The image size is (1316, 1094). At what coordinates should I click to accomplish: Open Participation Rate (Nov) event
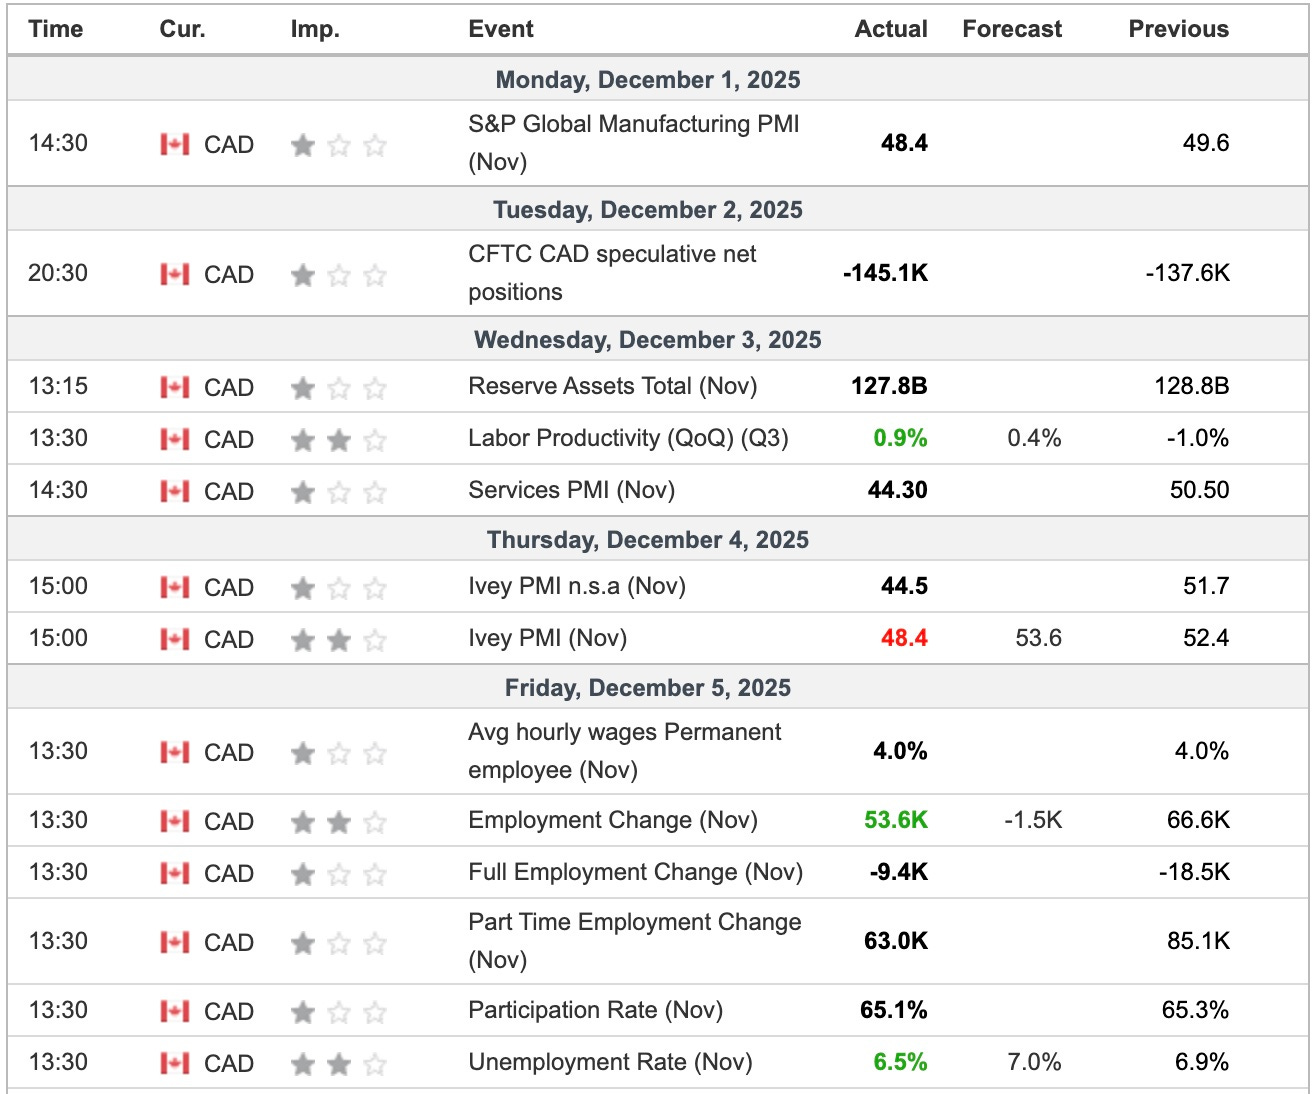pos(596,1010)
